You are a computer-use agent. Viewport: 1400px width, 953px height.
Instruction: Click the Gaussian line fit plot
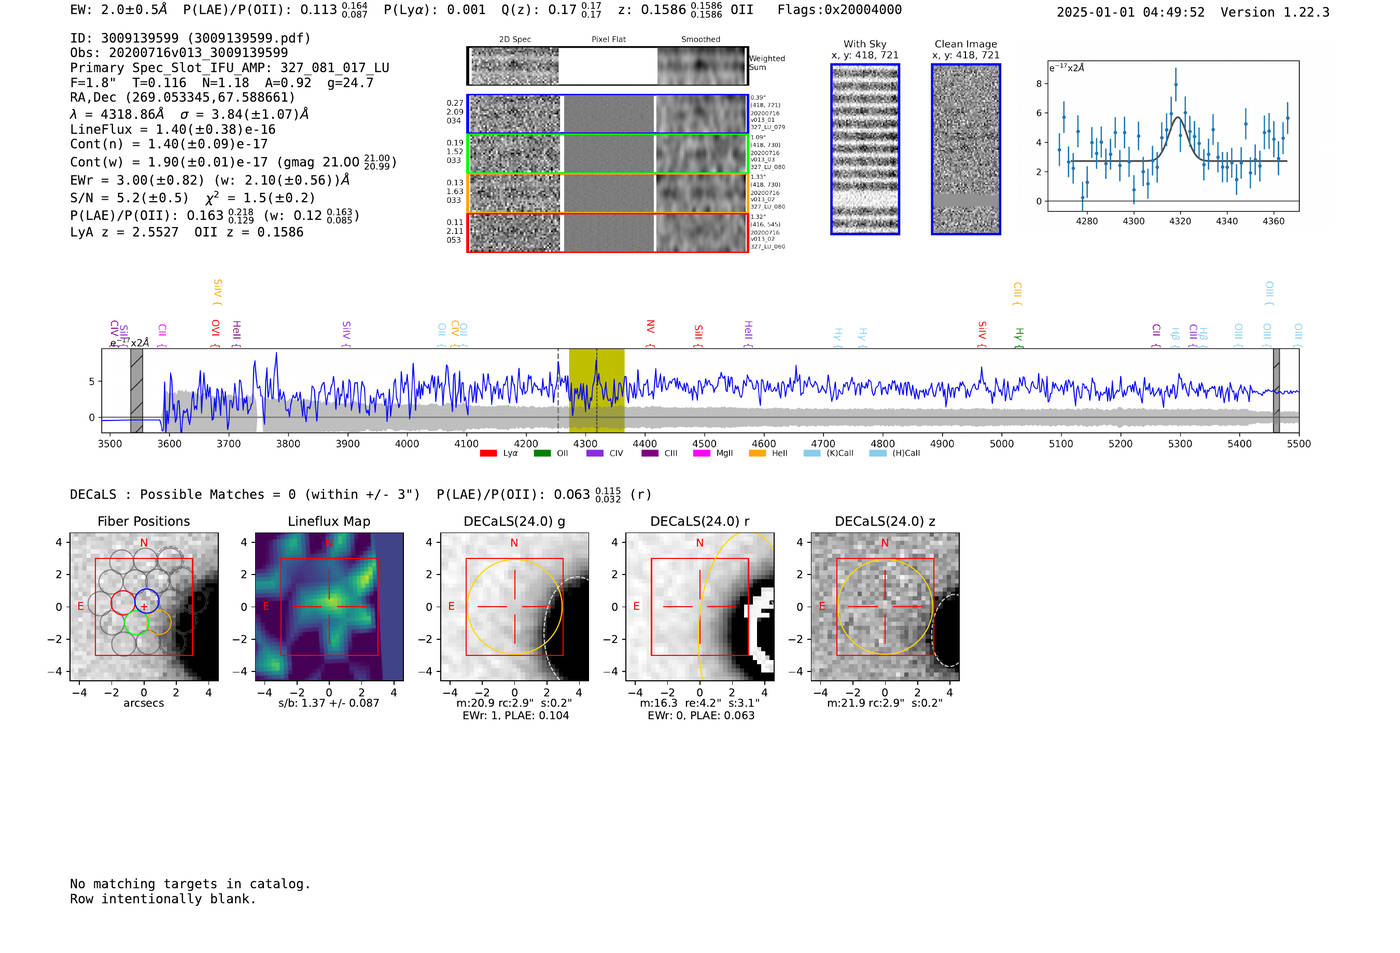pyautogui.click(x=1173, y=137)
